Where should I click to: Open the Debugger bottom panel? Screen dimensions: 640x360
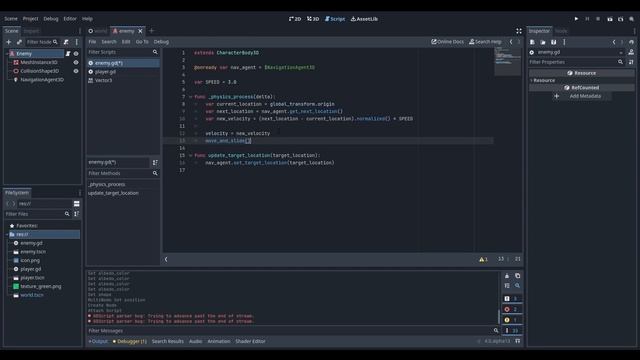[x=130, y=341]
